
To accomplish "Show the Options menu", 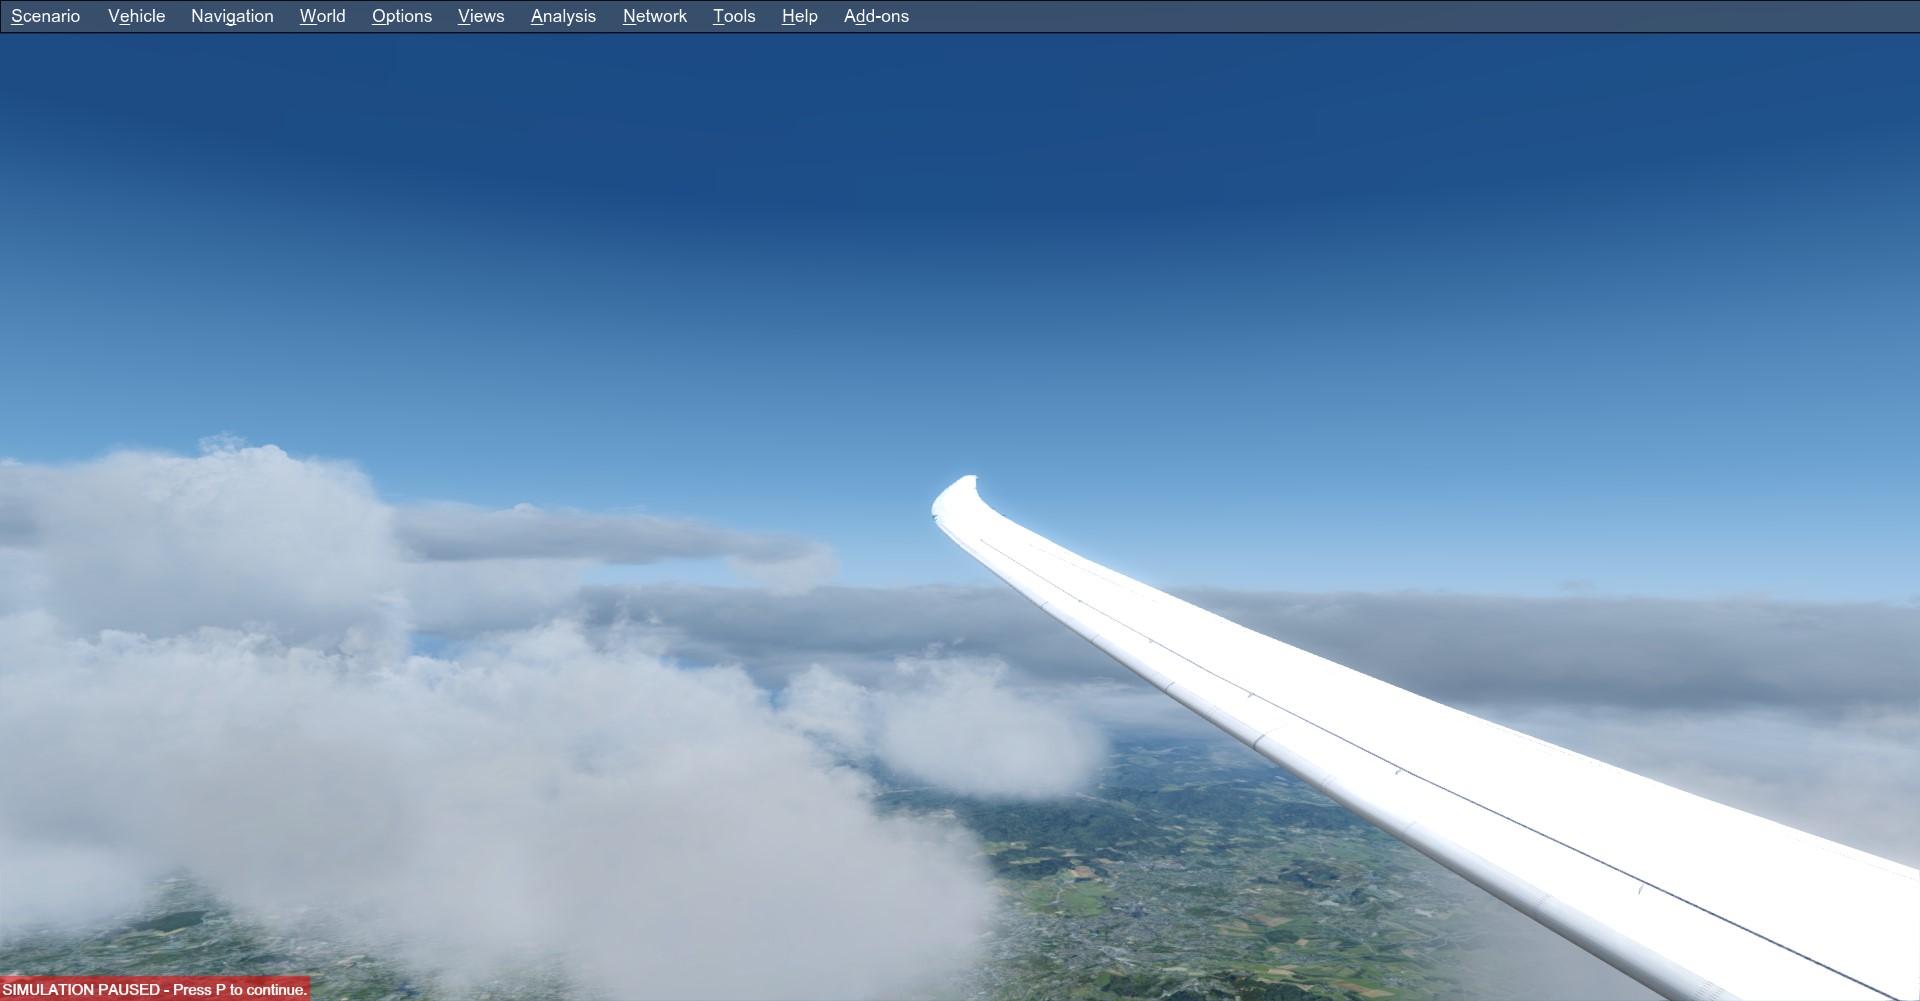I will (x=401, y=16).
